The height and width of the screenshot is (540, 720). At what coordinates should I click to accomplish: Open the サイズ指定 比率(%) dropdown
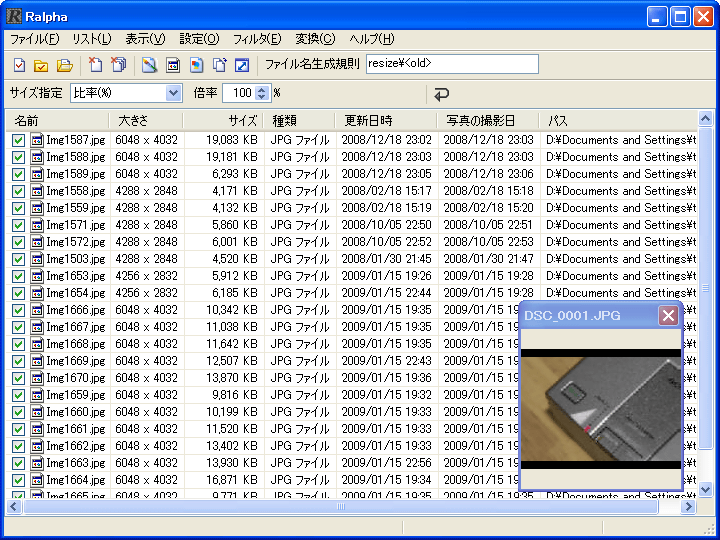coord(174,93)
